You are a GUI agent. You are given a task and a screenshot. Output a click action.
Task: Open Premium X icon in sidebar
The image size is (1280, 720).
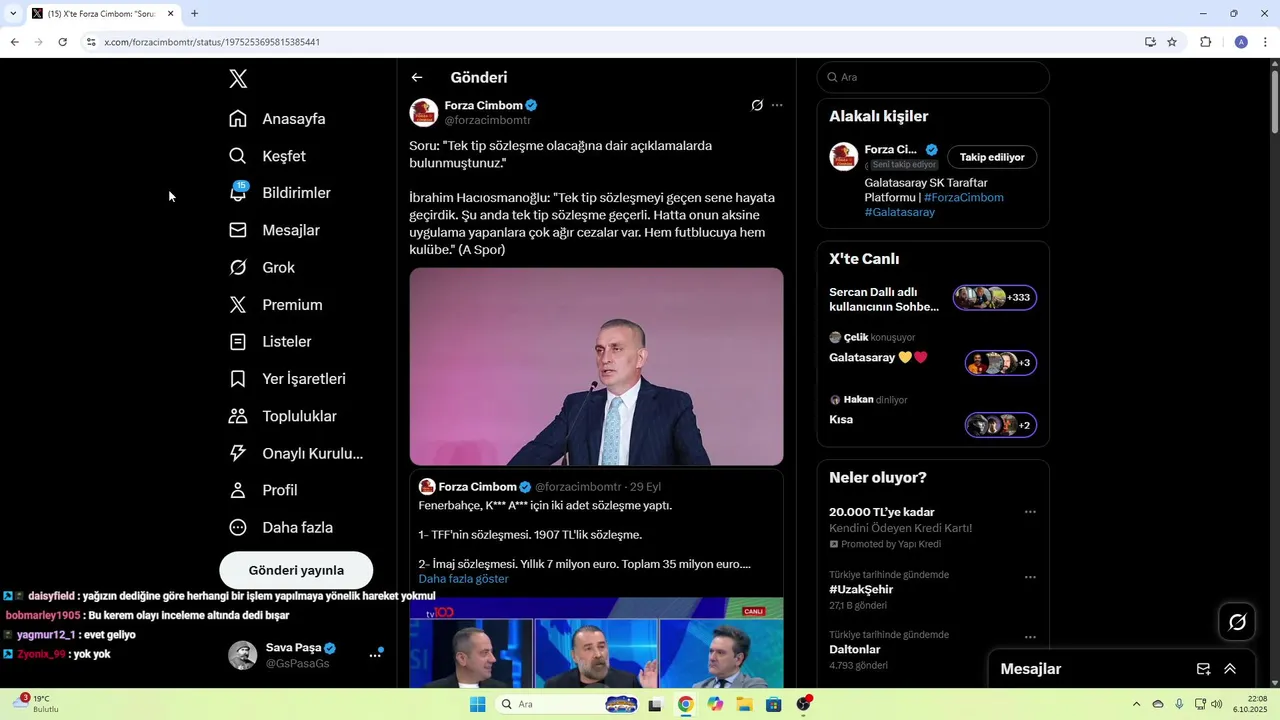(238, 305)
